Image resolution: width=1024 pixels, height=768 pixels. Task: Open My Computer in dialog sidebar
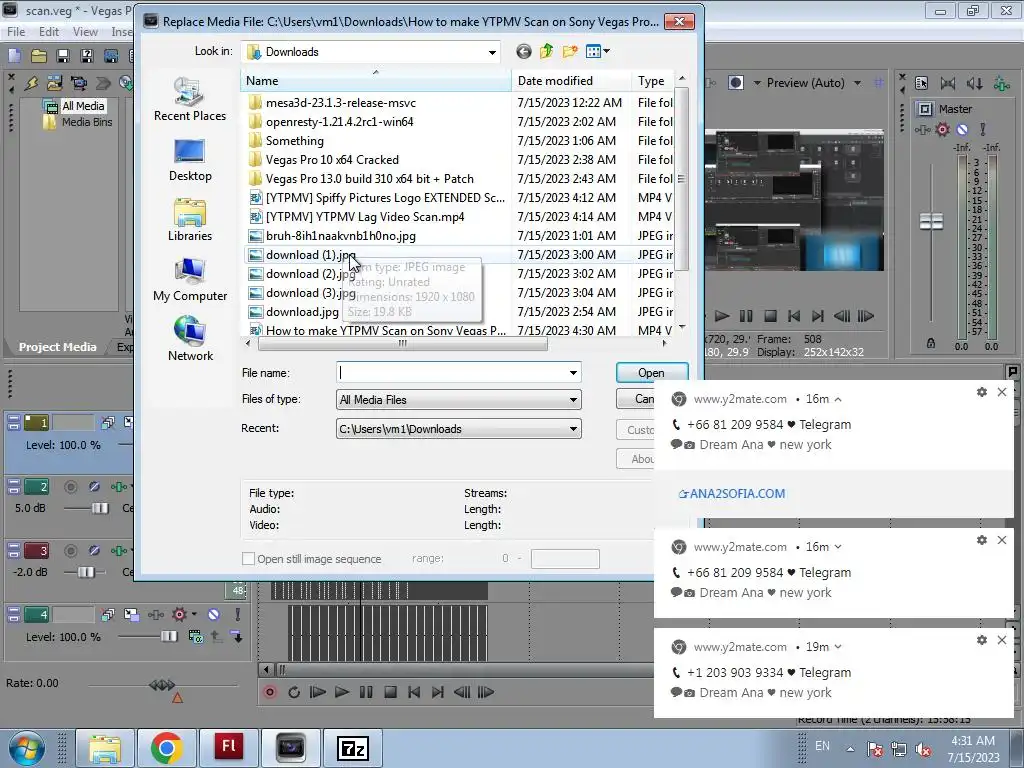[x=190, y=281]
